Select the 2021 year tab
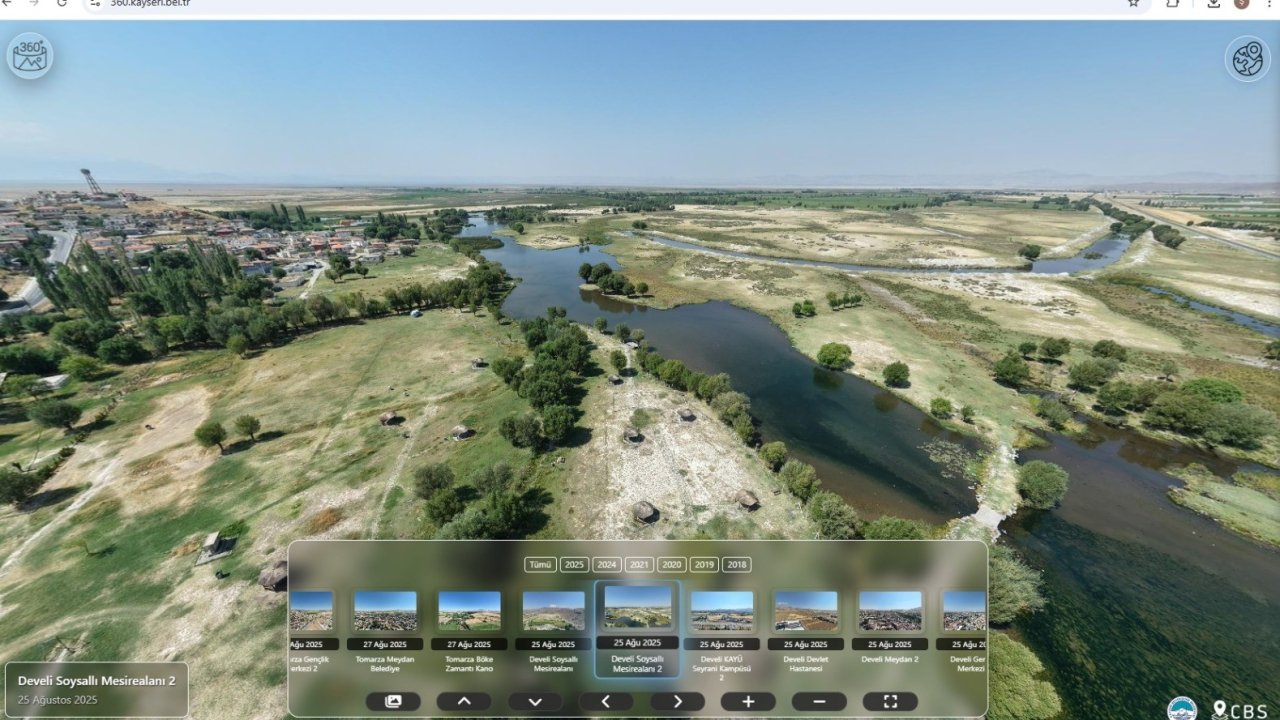Screen dimensions: 1280x720 click(638, 564)
